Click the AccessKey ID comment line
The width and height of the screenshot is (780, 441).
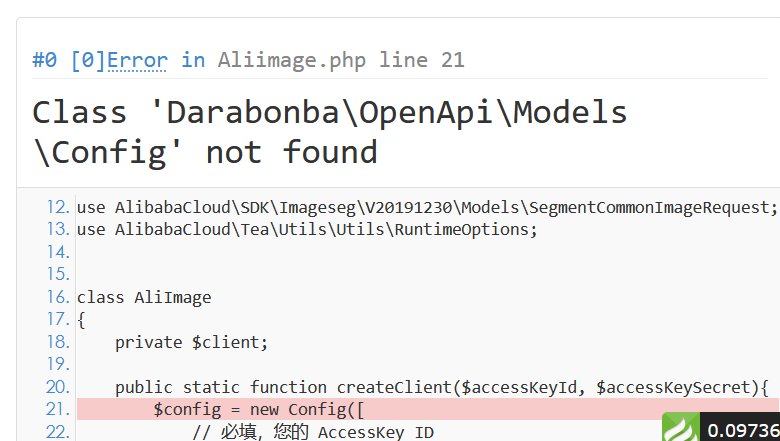[313, 432]
